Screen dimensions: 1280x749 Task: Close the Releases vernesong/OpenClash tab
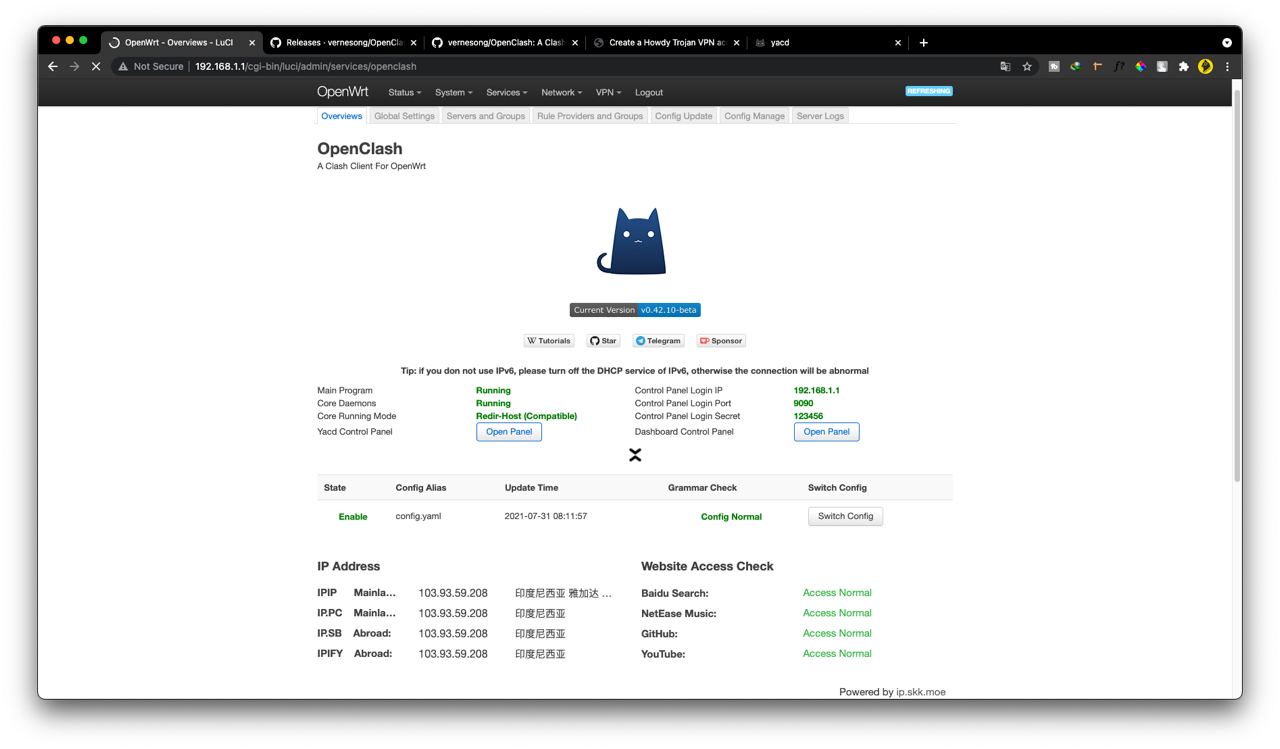point(414,43)
